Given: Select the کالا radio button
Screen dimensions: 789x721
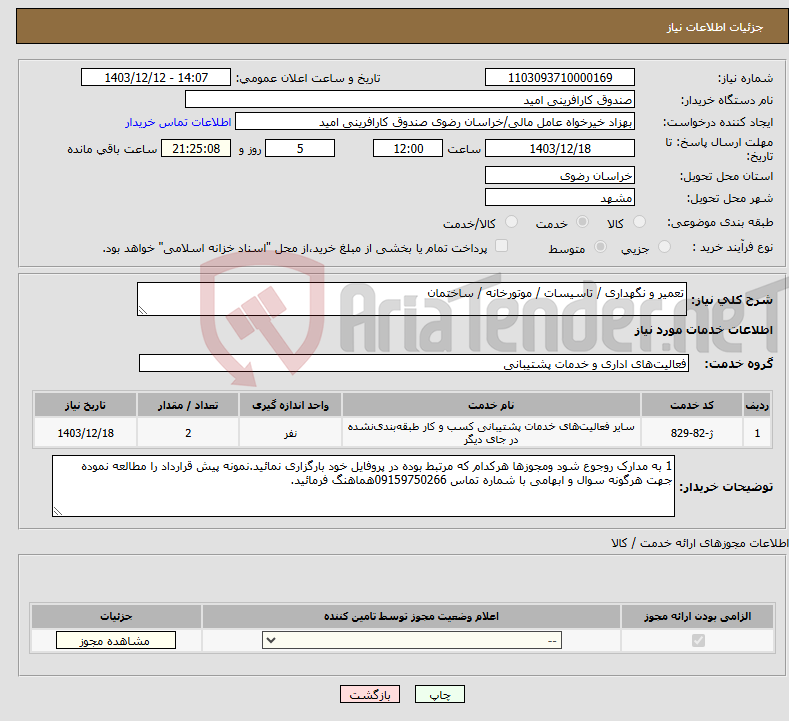Looking at the screenshot, I should (x=639, y=222).
